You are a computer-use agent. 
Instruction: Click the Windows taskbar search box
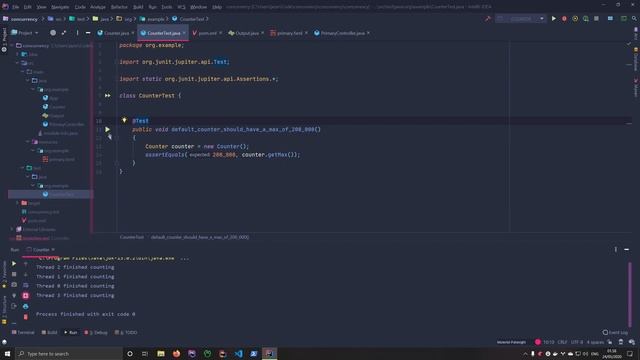click(69, 353)
